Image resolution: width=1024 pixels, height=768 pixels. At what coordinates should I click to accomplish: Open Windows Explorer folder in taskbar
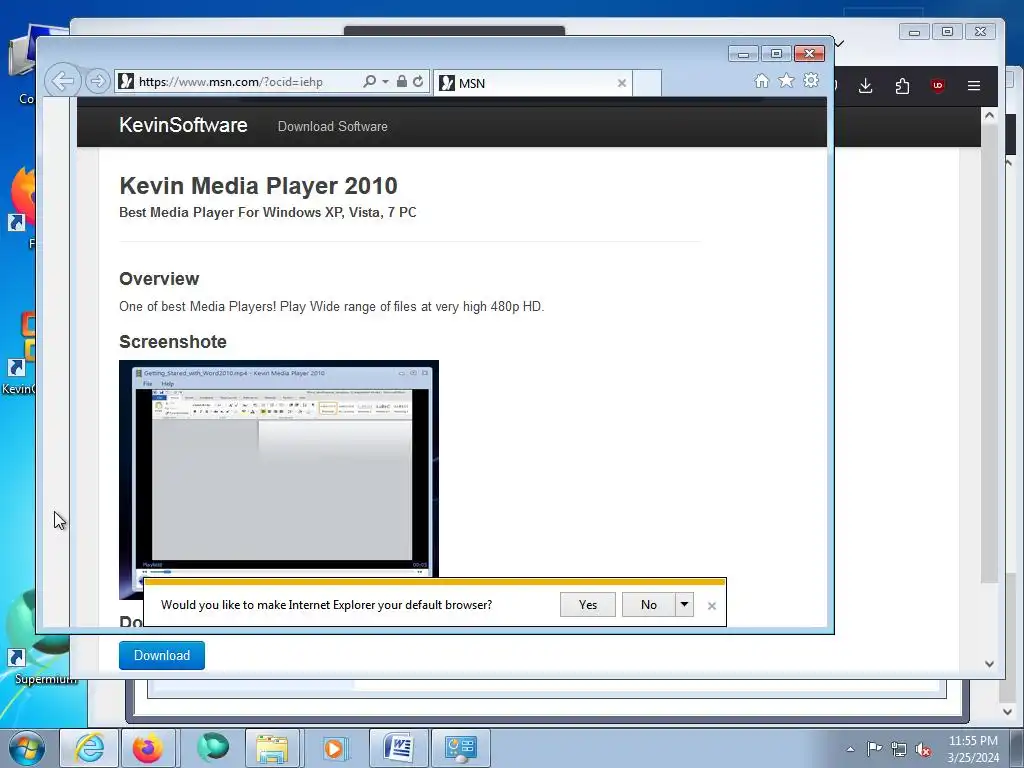click(x=272, y=748)
